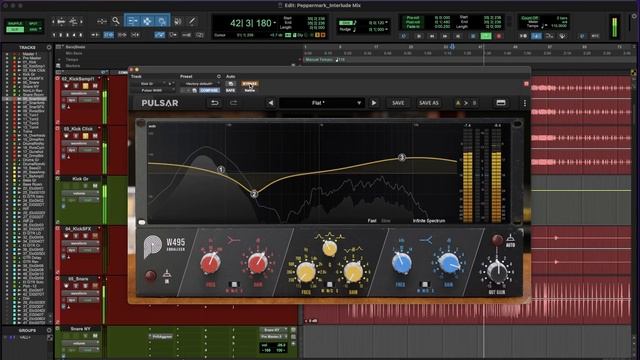Select the Scrubber speaker tool
The image size is (640, 360).
(178, 21)
